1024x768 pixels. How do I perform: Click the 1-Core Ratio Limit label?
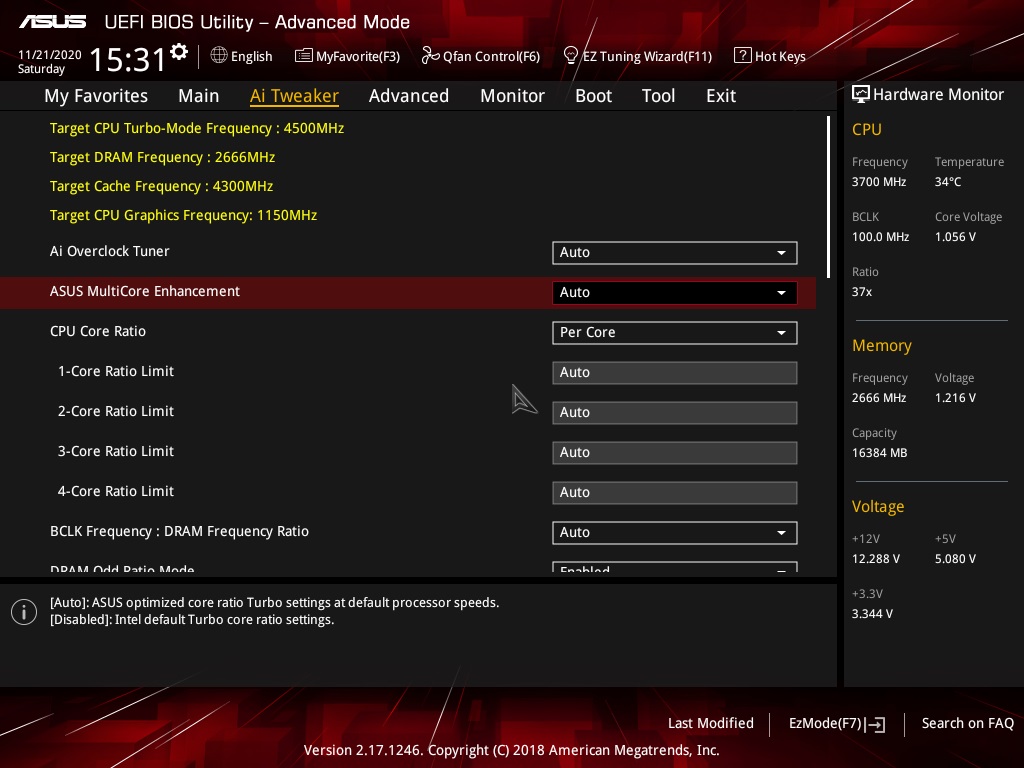[116, 371]
